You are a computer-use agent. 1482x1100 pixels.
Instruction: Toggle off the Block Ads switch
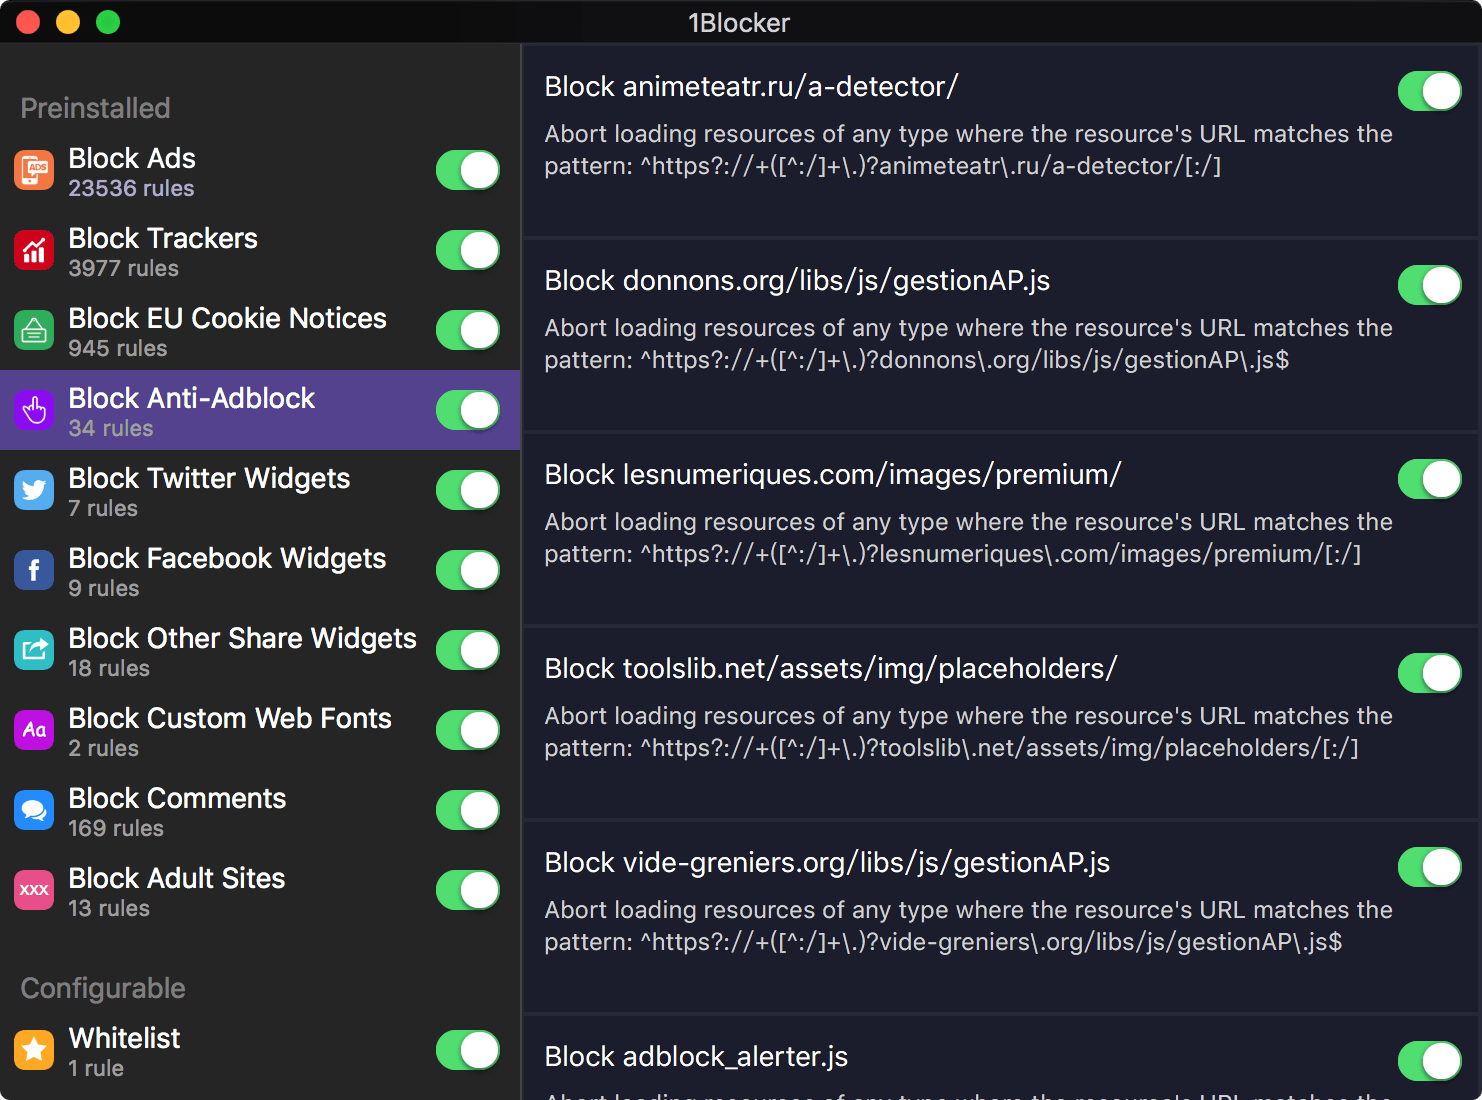coord(468,170)
